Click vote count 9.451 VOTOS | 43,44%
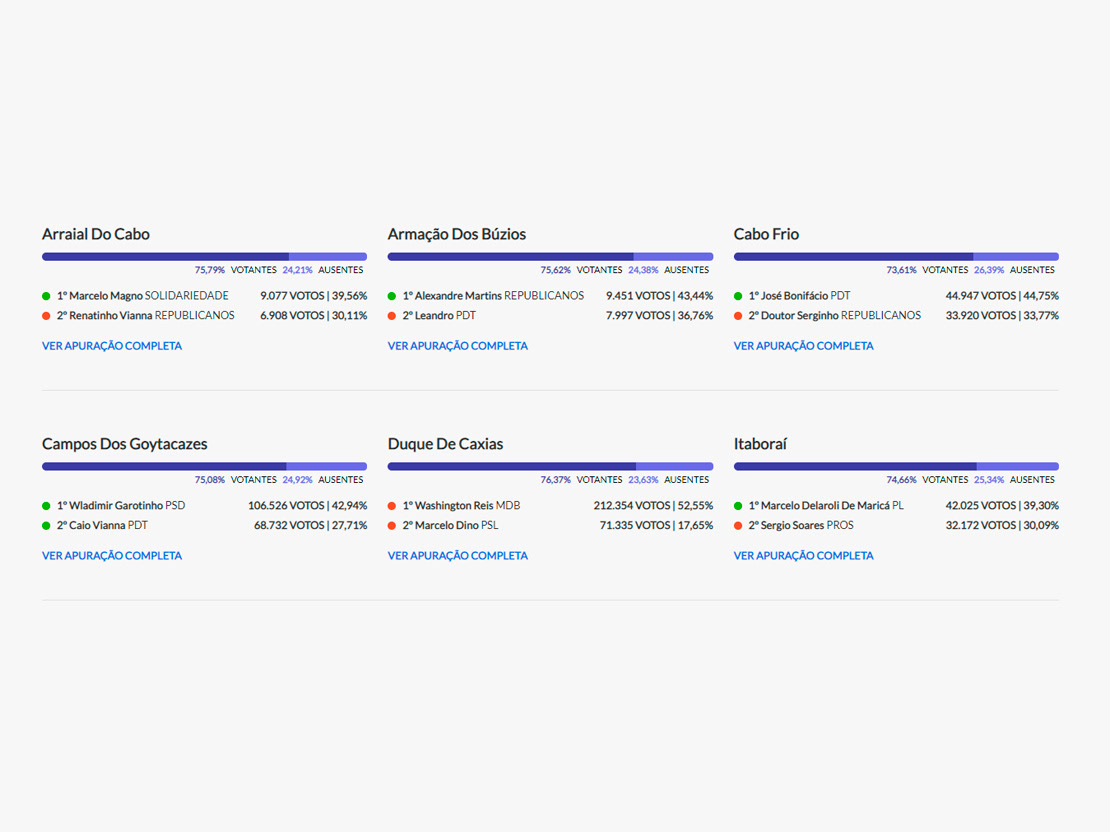This screenshot has height=832, width=1110. tap(659, 296)
